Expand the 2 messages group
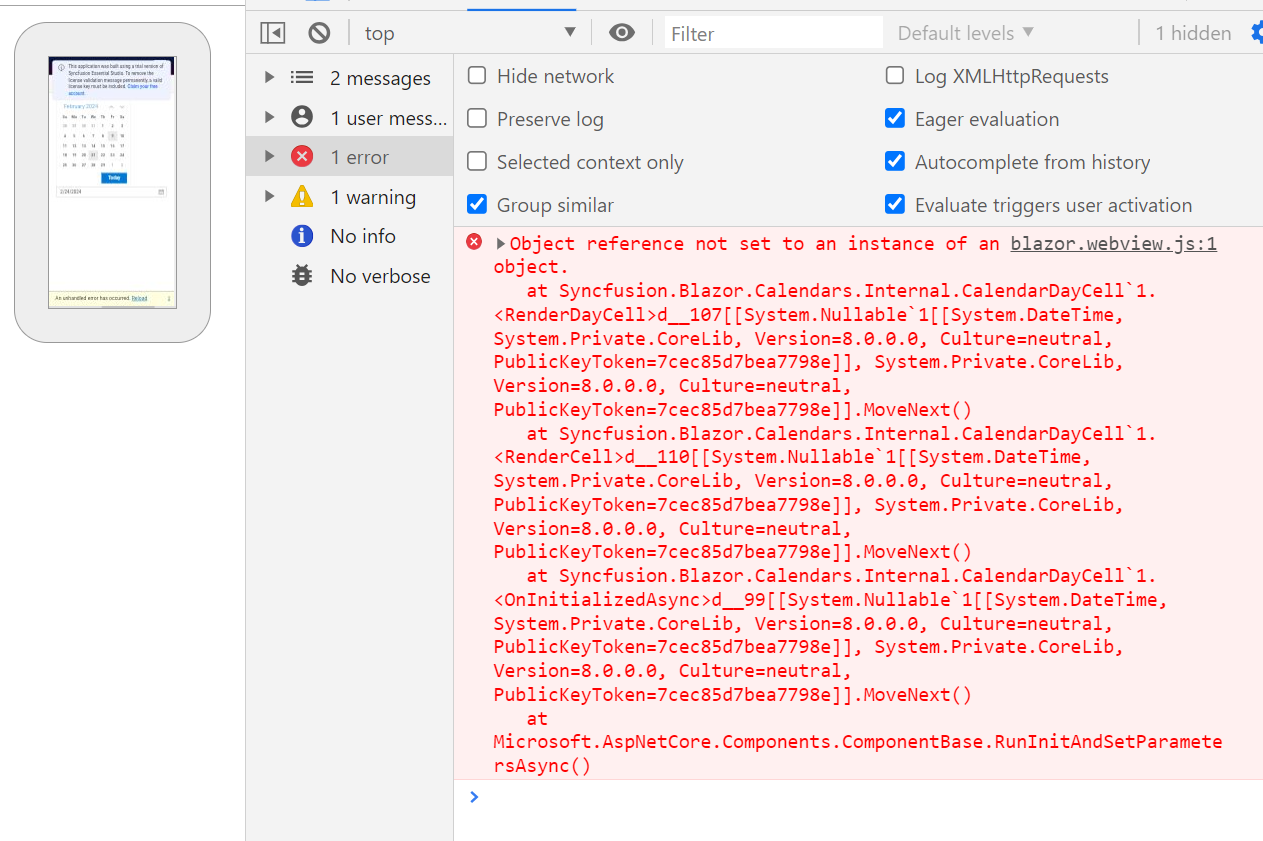1263x841 pixels. (269, 78)
